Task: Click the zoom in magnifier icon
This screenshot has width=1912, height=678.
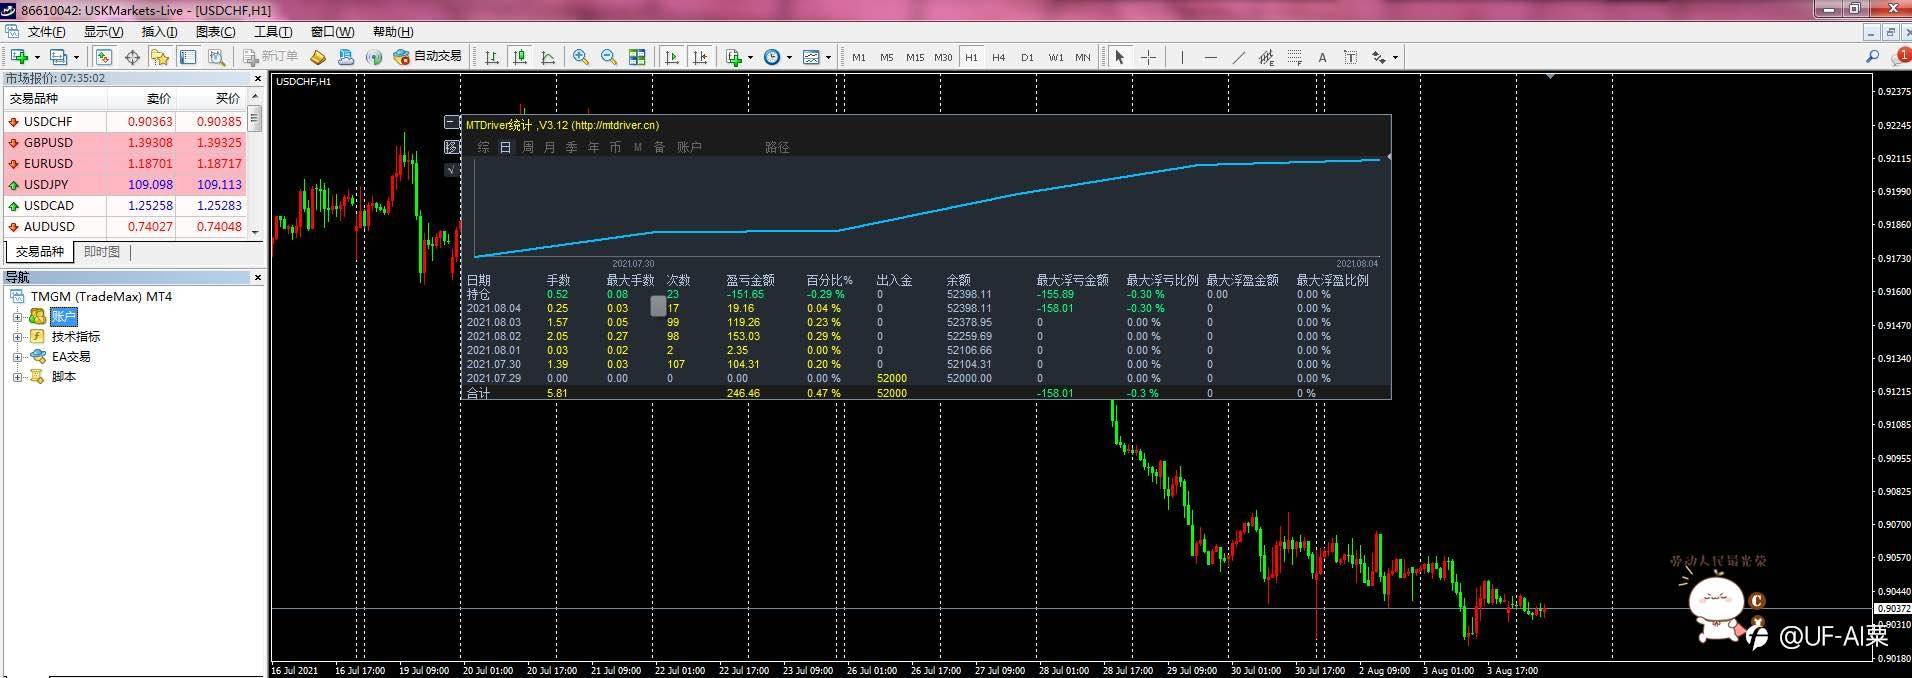Action: [580, 57]
